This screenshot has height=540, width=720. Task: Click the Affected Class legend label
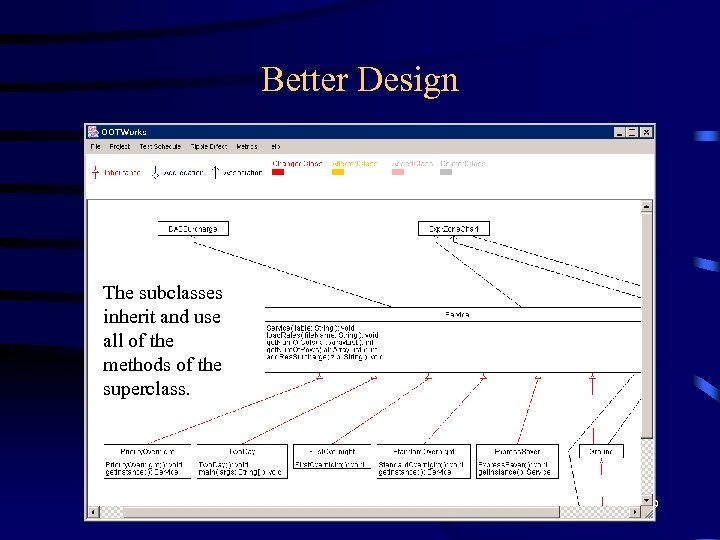pos(354,163)
